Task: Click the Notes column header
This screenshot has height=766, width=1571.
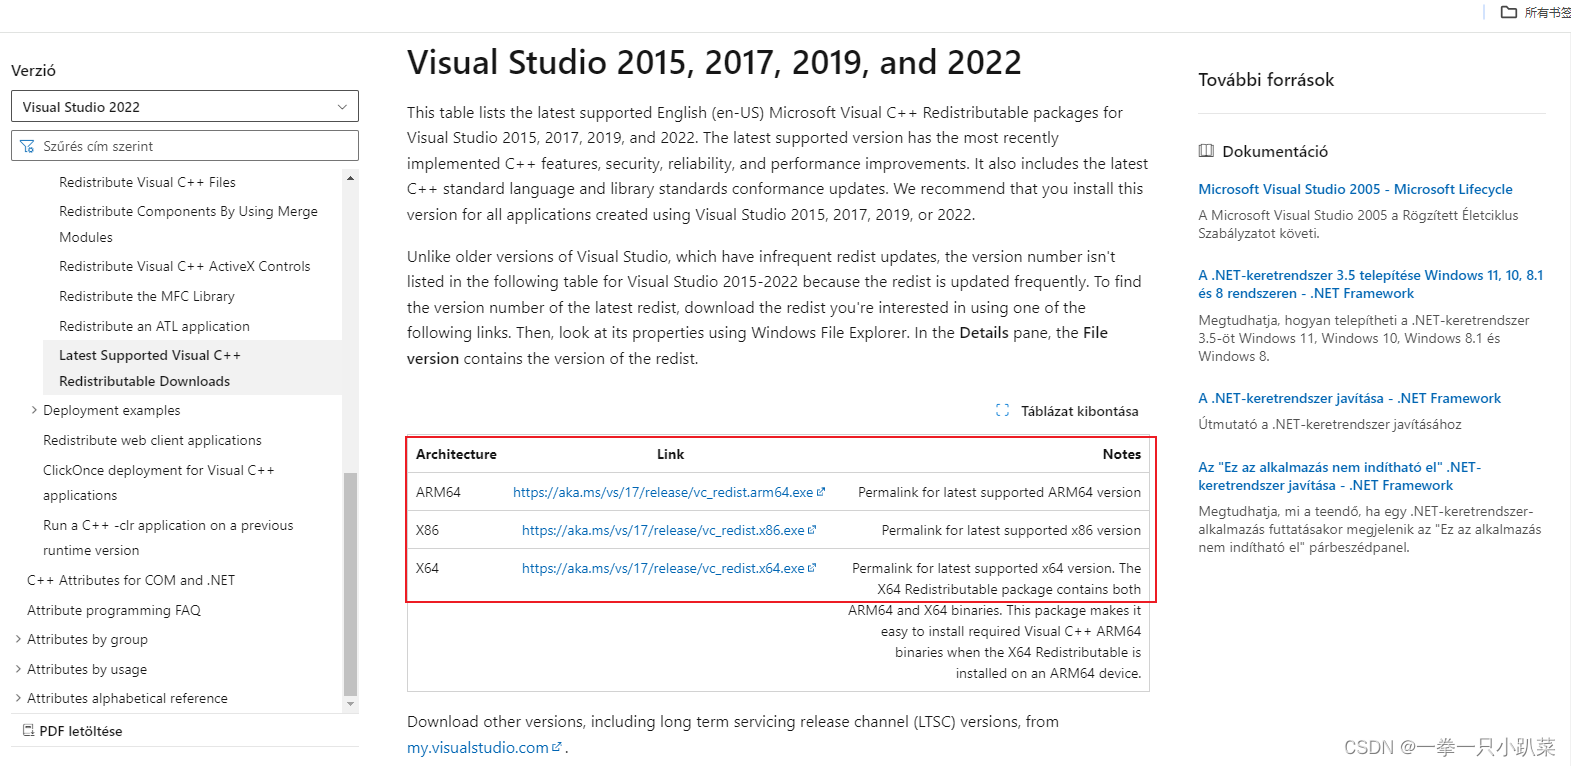Action: click(1122, 454)
